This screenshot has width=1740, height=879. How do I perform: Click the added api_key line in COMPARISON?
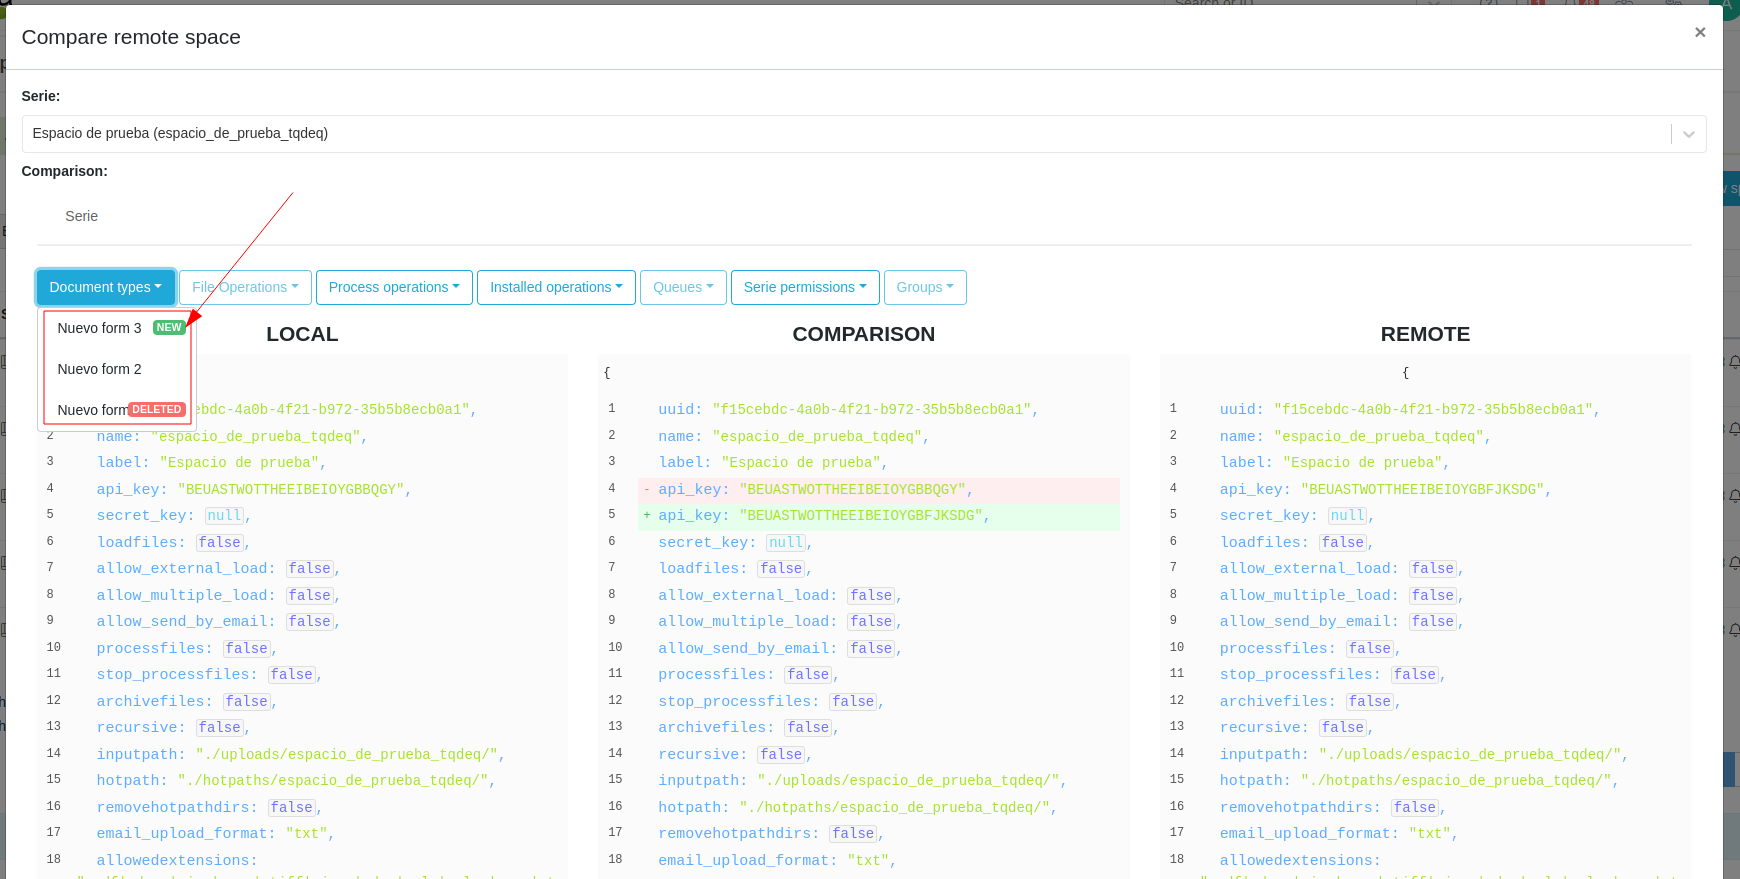point(815,515)
